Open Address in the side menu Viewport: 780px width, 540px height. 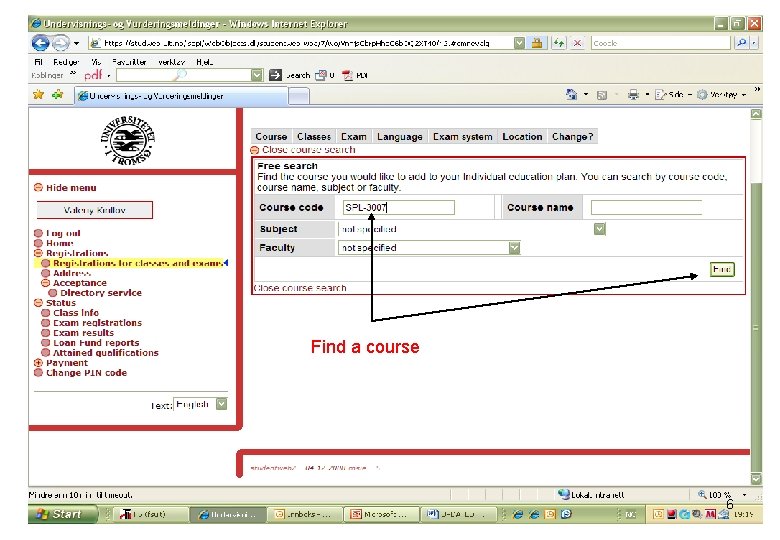coord(72,273)
